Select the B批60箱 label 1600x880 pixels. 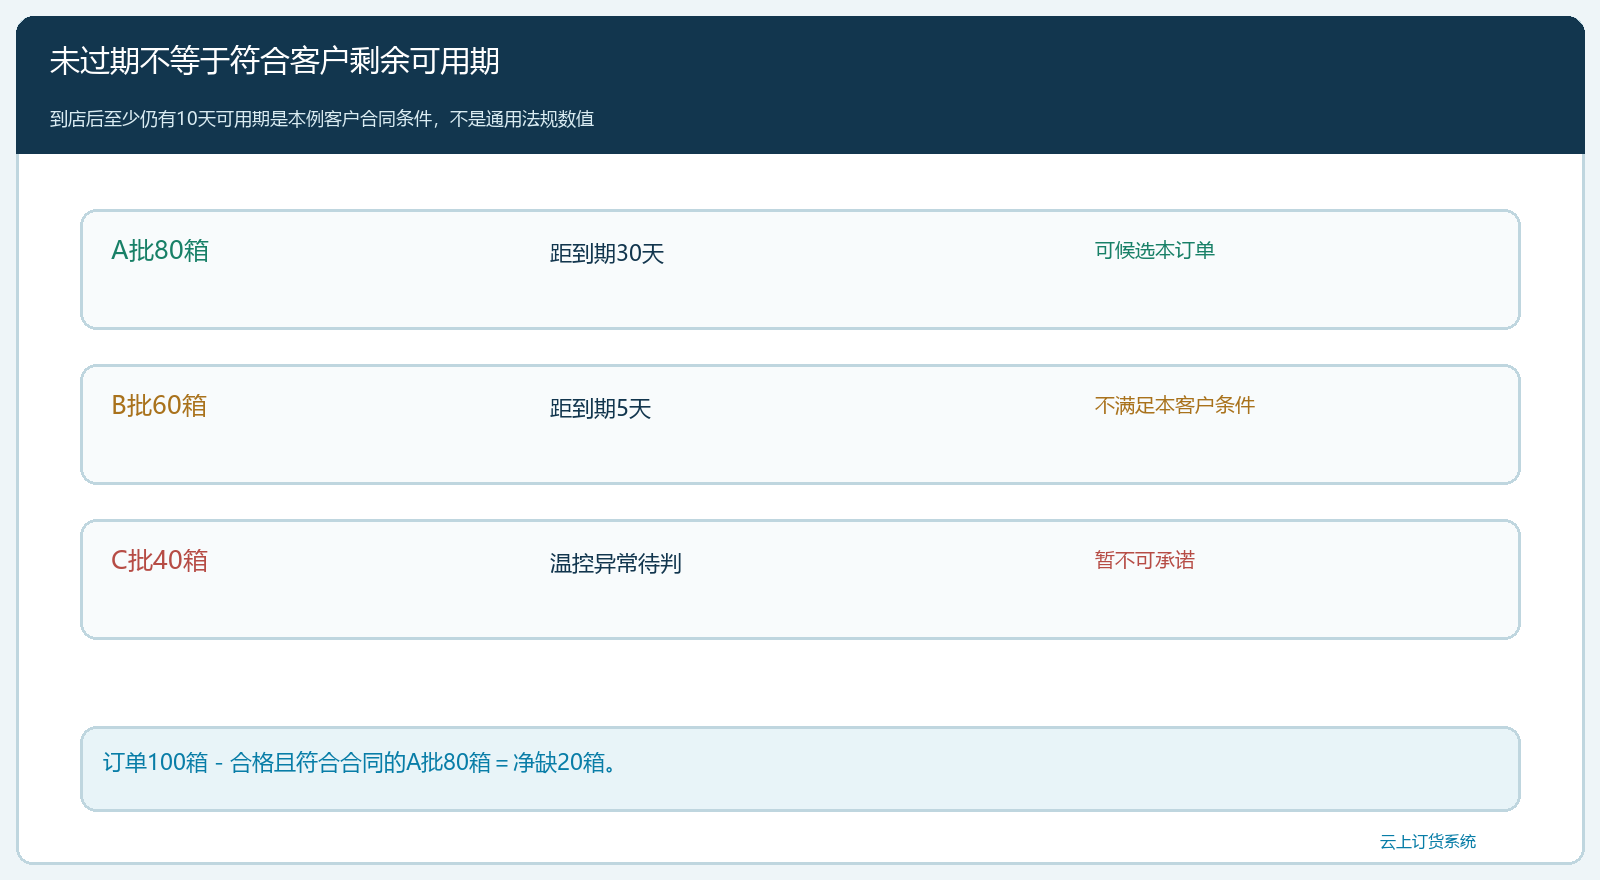(159, 405)
